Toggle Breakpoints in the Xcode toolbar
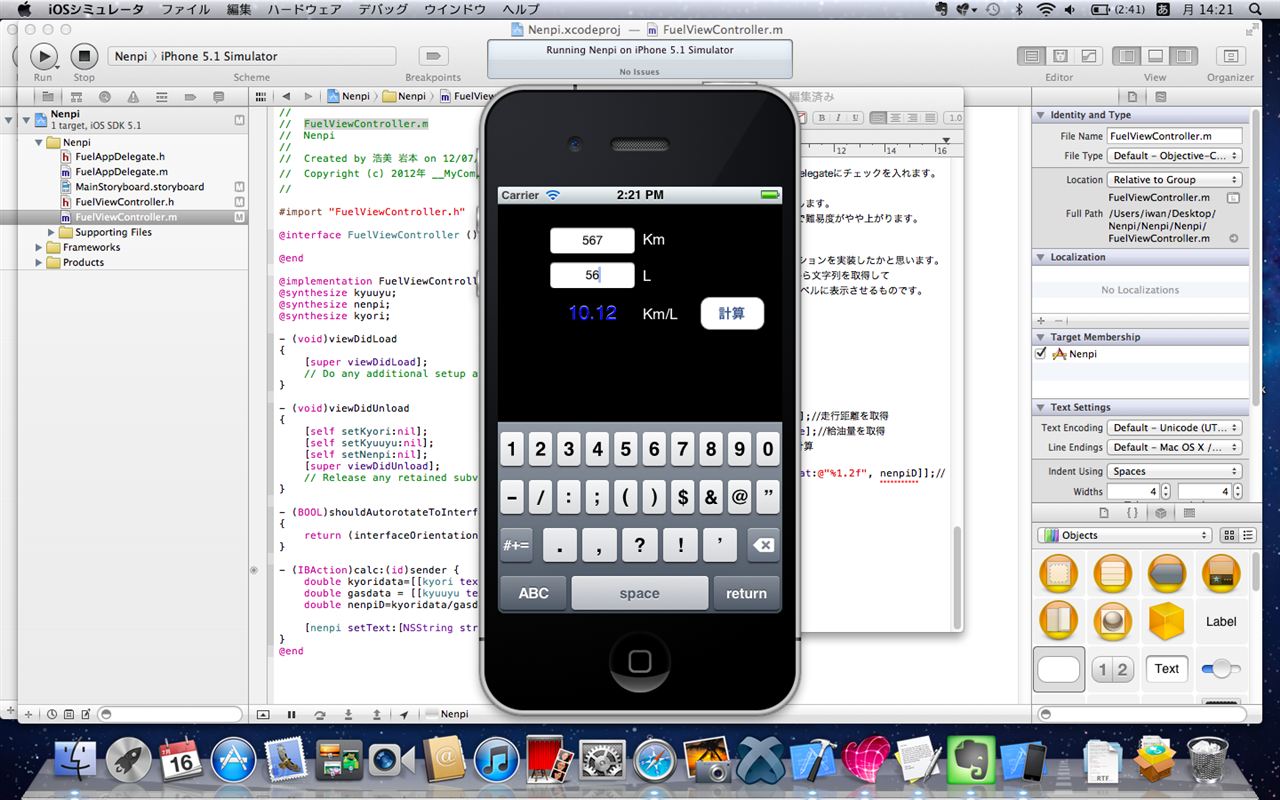This screenshot has width=1280, height=800. [433, 56]
